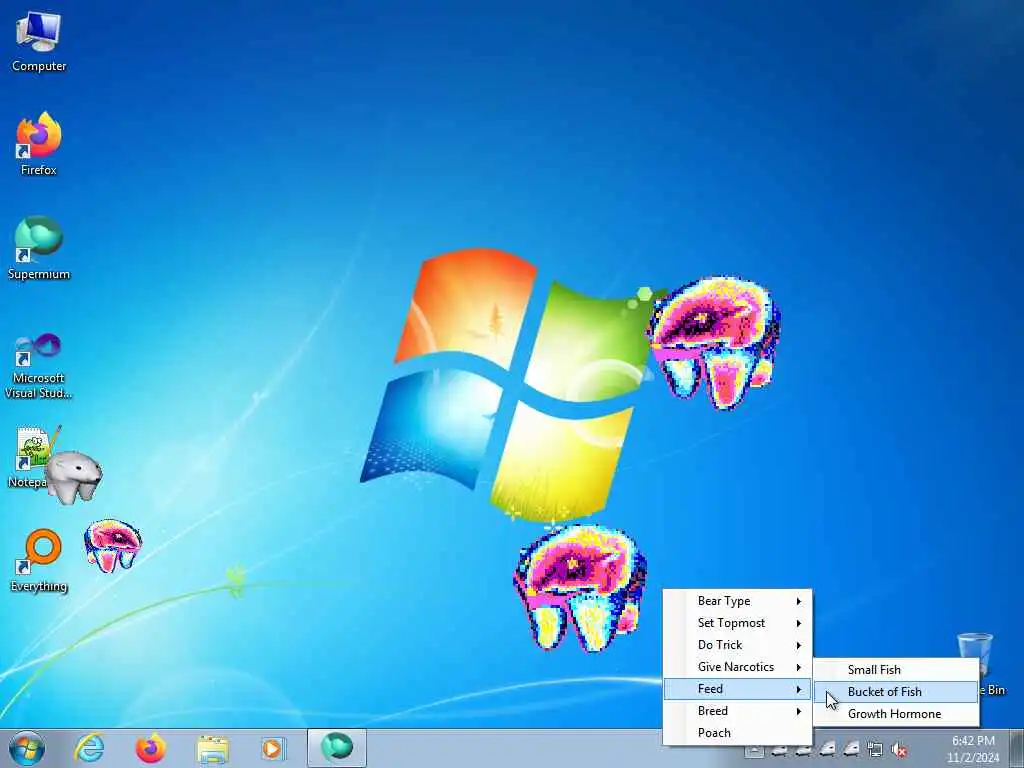Image resolution: width=1024 pixels, height=768 pixels.
Task: Launch Internet Explorer from the taskbar
Action: tap(89, 748)
